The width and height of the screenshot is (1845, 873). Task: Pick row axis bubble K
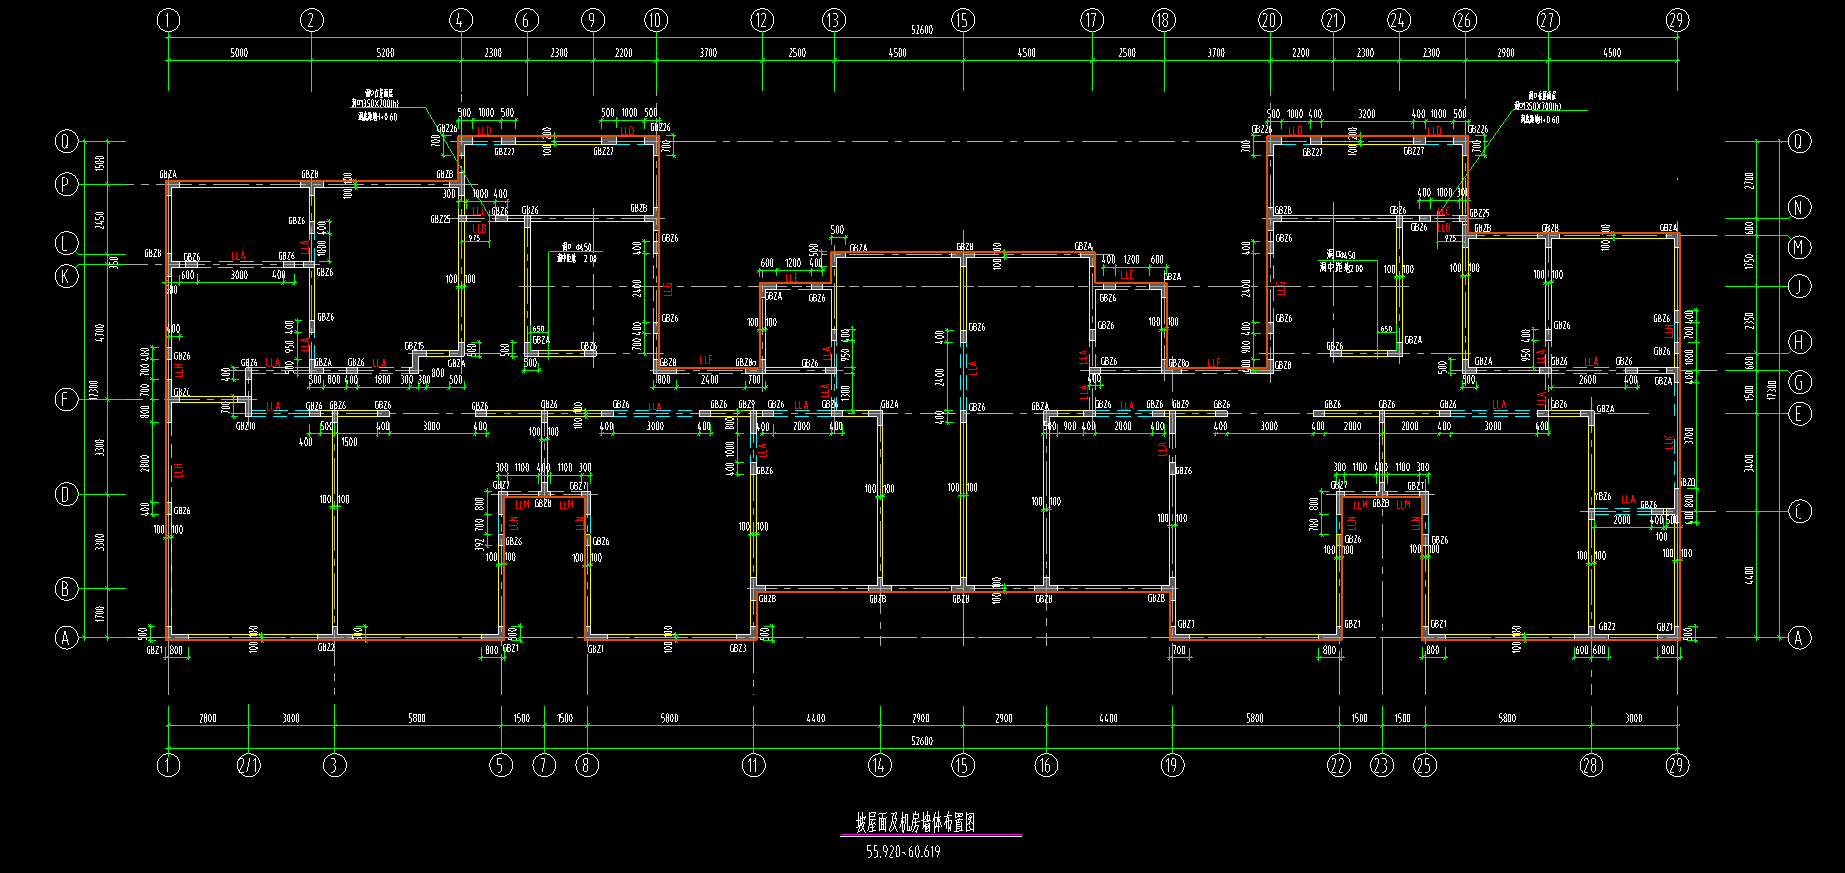tap(66, 276)
